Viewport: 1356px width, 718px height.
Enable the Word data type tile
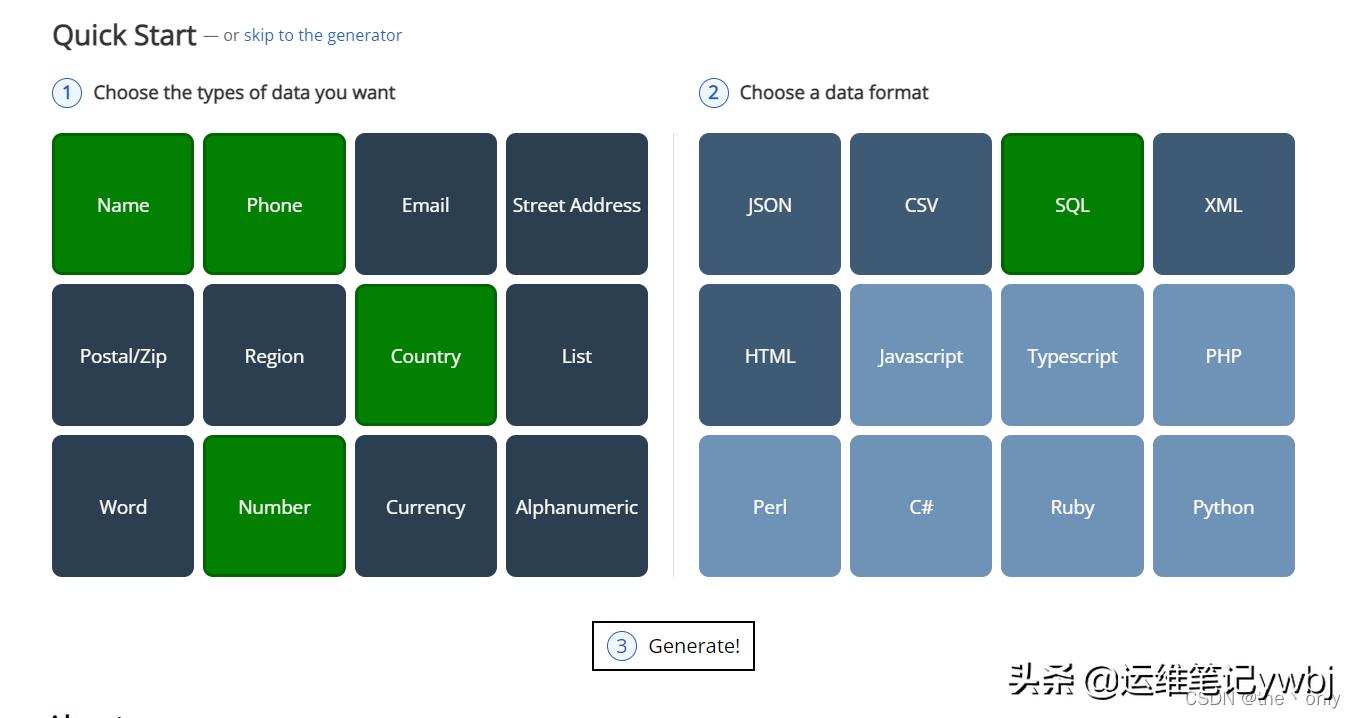pyautogui.click(x=123, y=506)
